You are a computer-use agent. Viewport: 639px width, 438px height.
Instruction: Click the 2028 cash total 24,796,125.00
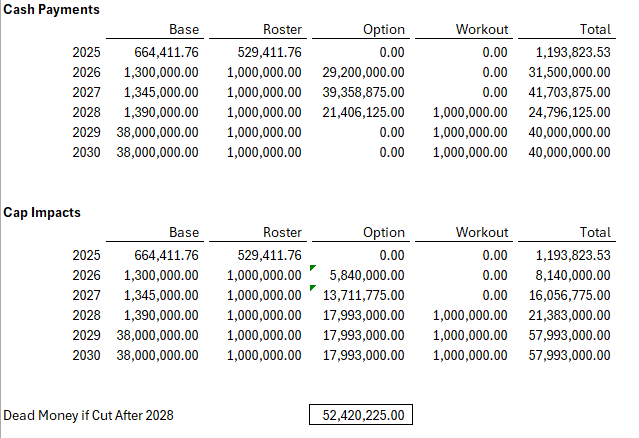[x=569, y=112]
